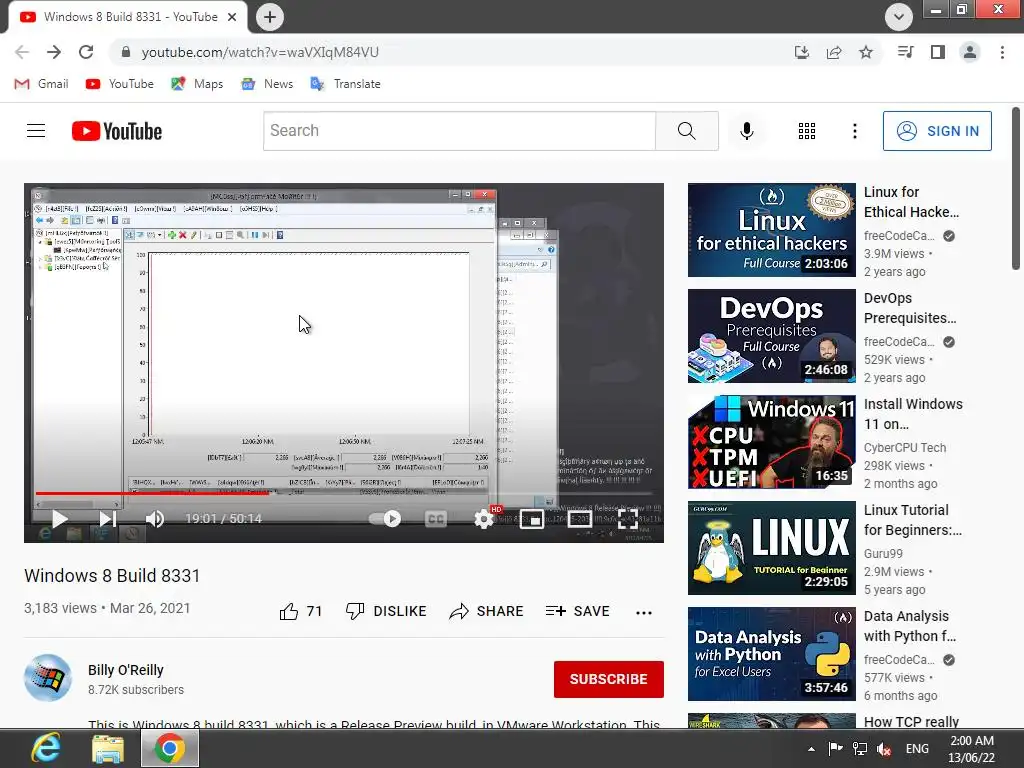1024x768 pixels.
Task: Install app icon in address bar
Action: tap(802, 52)
